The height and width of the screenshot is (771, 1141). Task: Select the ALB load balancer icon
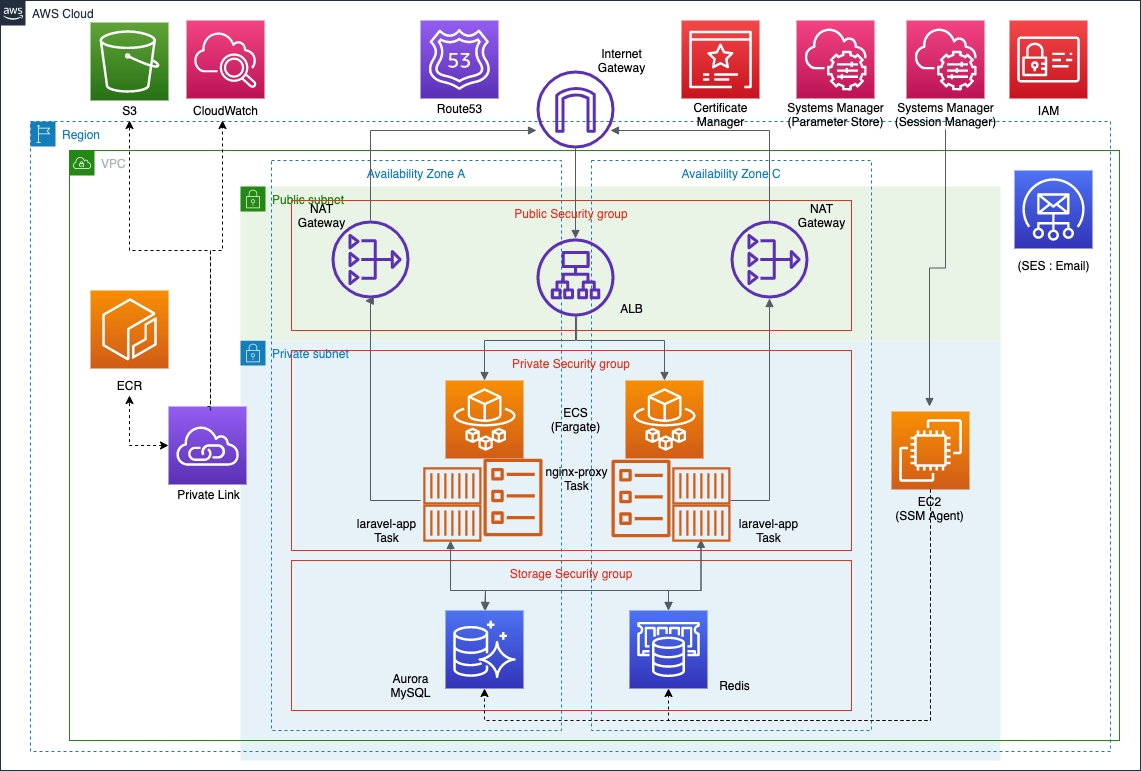576,277
